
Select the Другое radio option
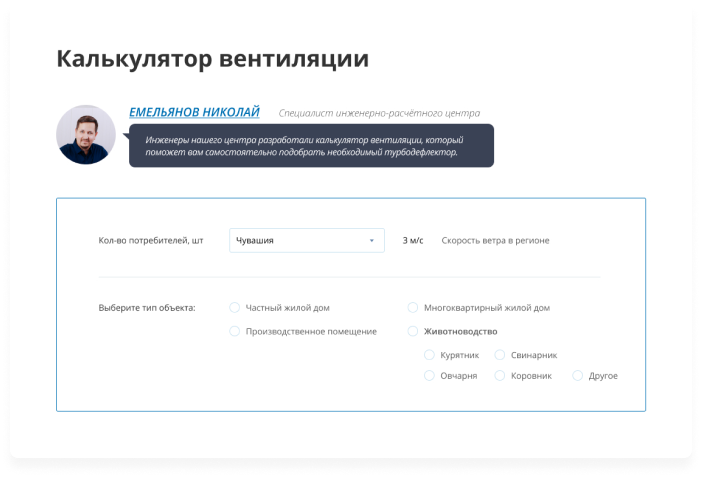578,376
